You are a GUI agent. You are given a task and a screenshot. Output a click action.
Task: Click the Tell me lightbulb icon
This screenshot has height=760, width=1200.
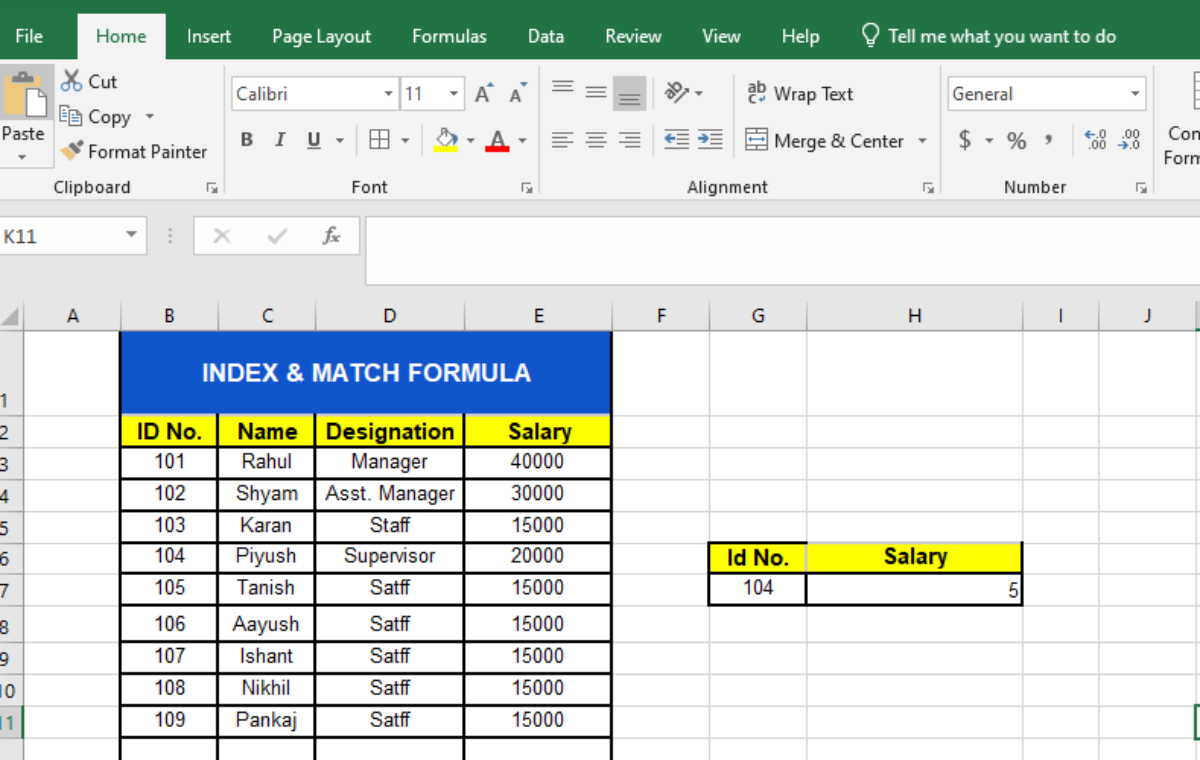pyautogui.click(x=870, y=36)
